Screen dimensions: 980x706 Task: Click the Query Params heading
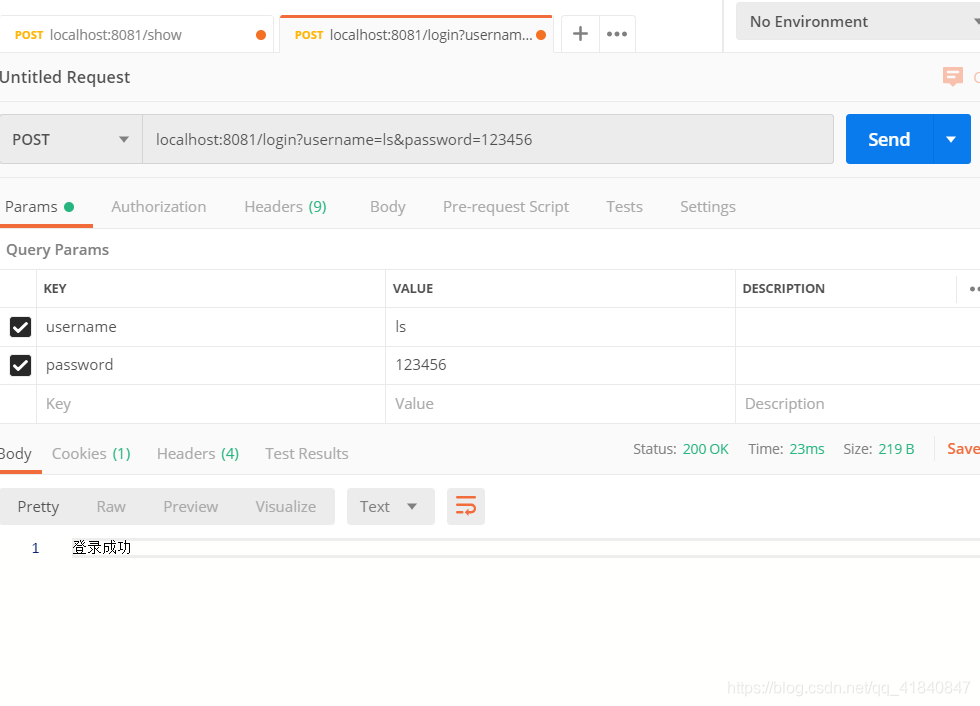click(x=58, y=250)
